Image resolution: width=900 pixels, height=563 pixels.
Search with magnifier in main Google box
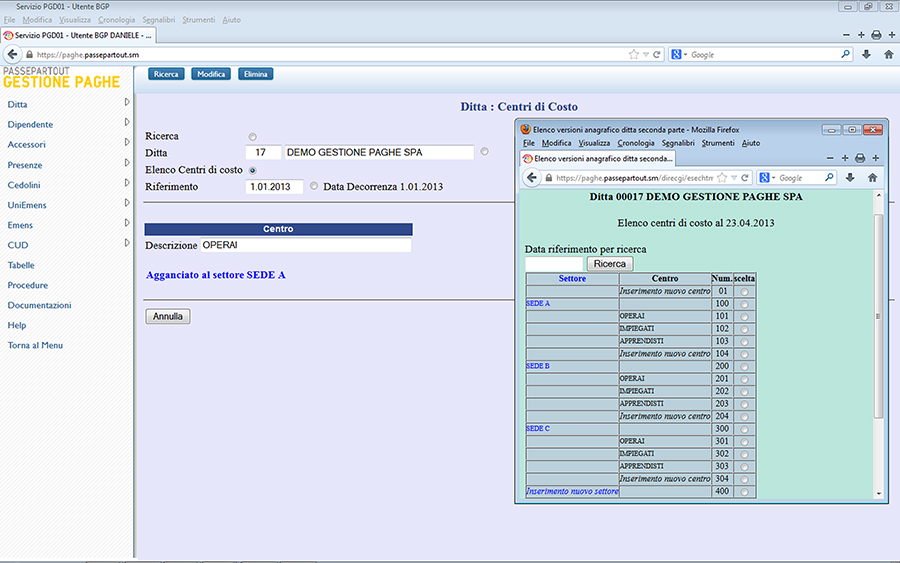pos(845,54)
